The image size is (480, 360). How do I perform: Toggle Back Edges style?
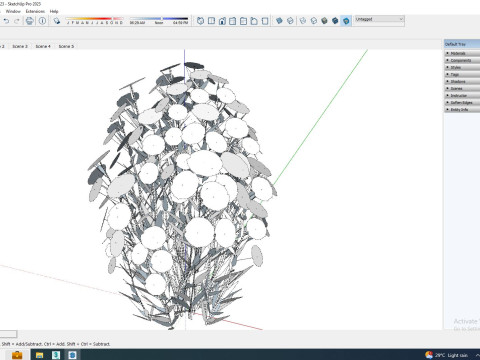[x=290, y=21]
